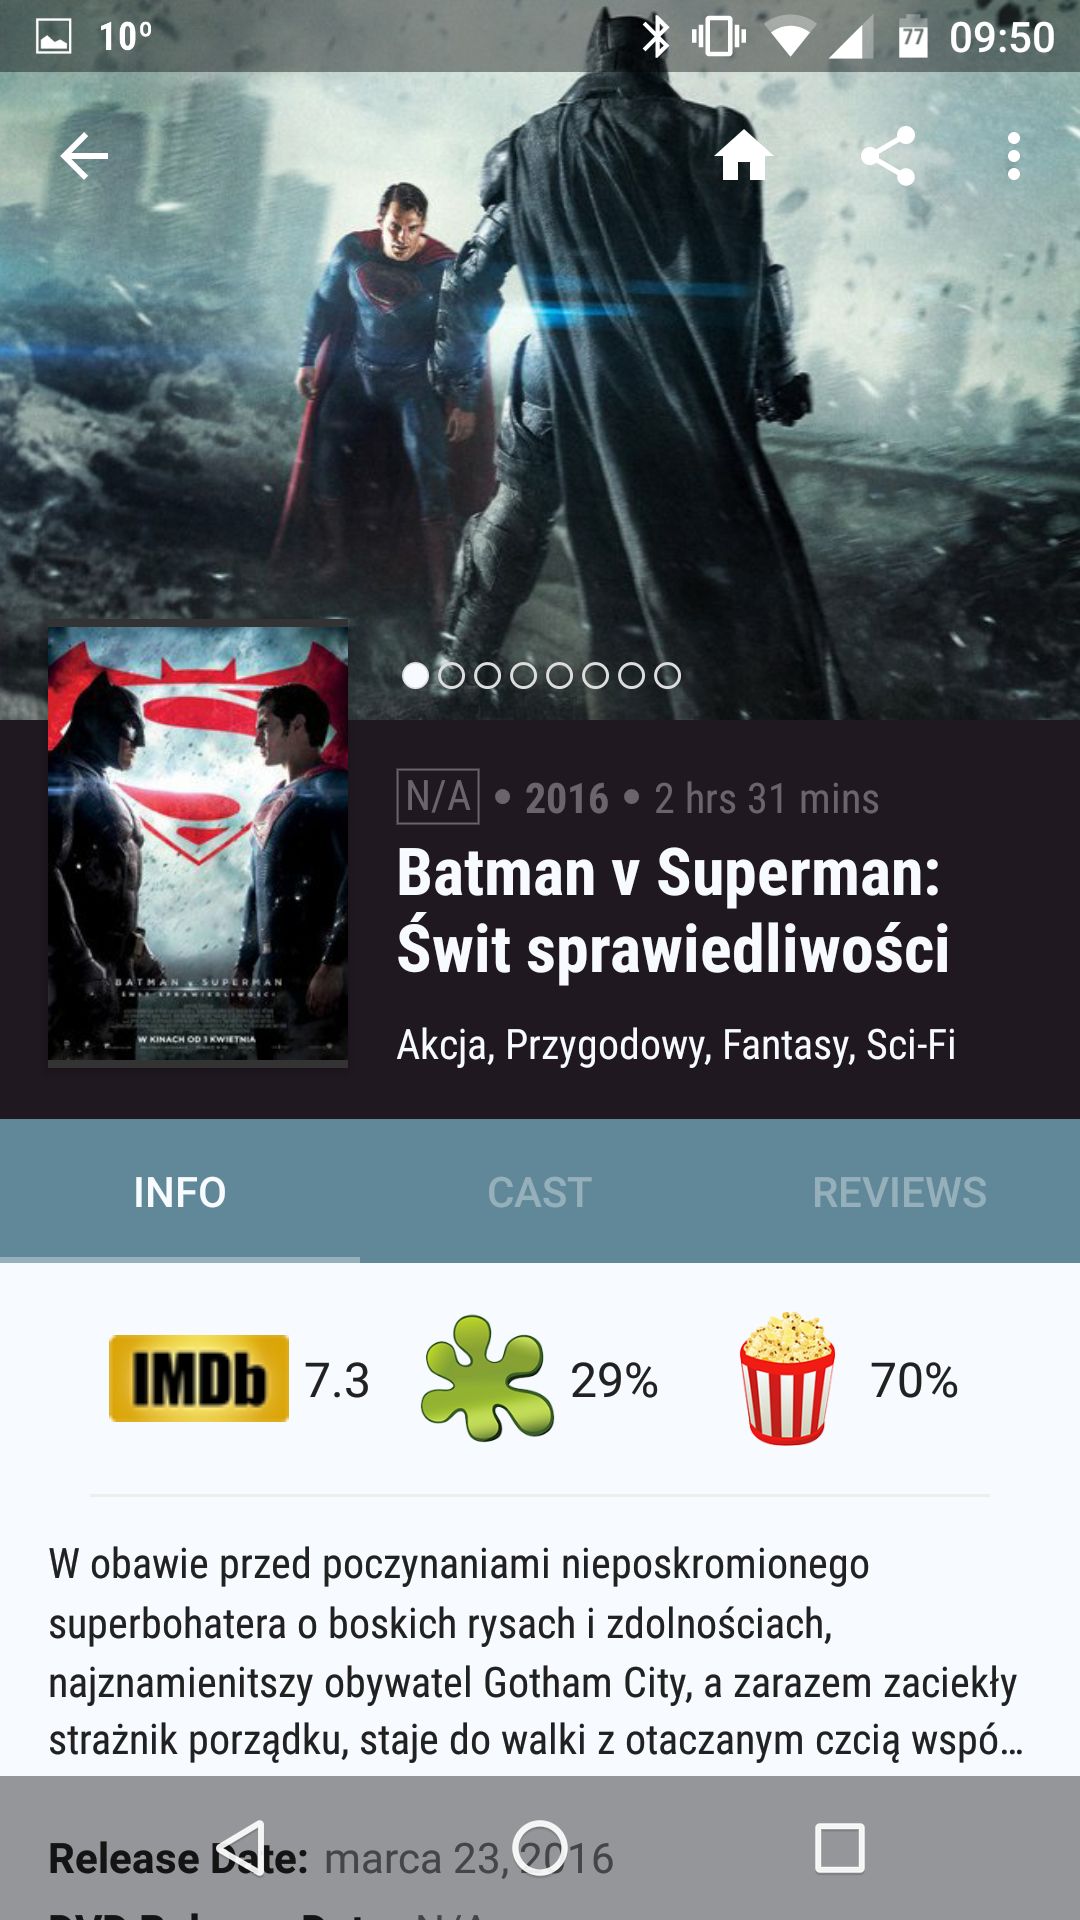1080x1920 pixels.
Task: Go back using the top-left arrow
Action: 84,156
